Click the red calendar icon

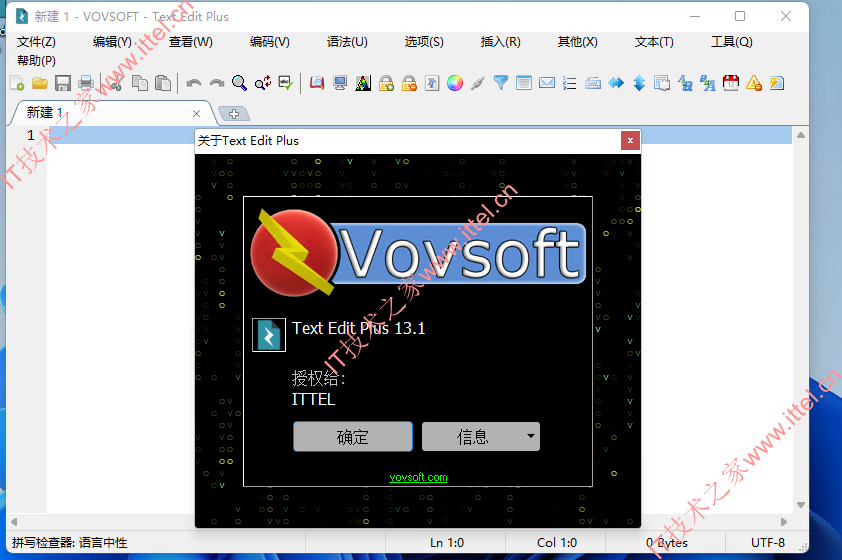tap(731, 83)
